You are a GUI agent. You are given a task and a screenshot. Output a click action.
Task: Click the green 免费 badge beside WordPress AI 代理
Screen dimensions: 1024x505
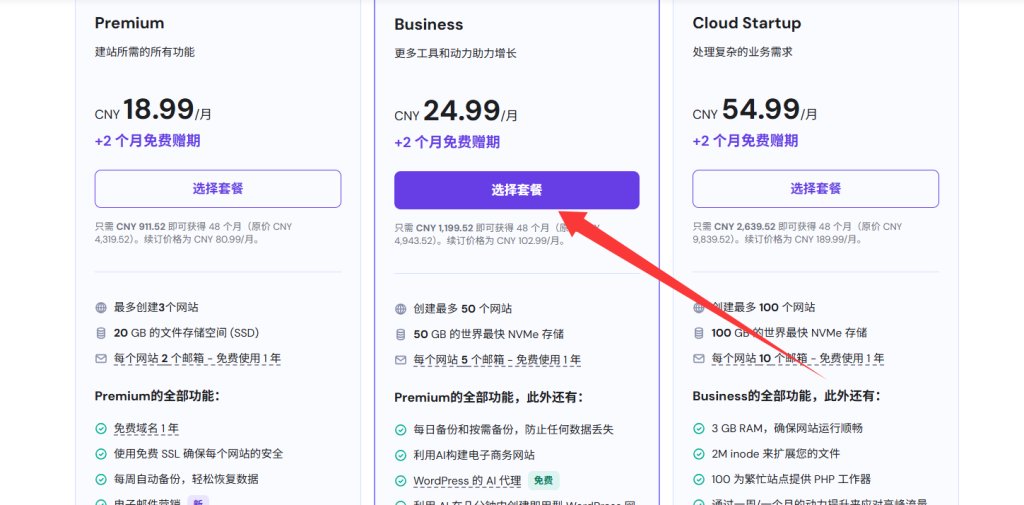[x=543, y=481]
